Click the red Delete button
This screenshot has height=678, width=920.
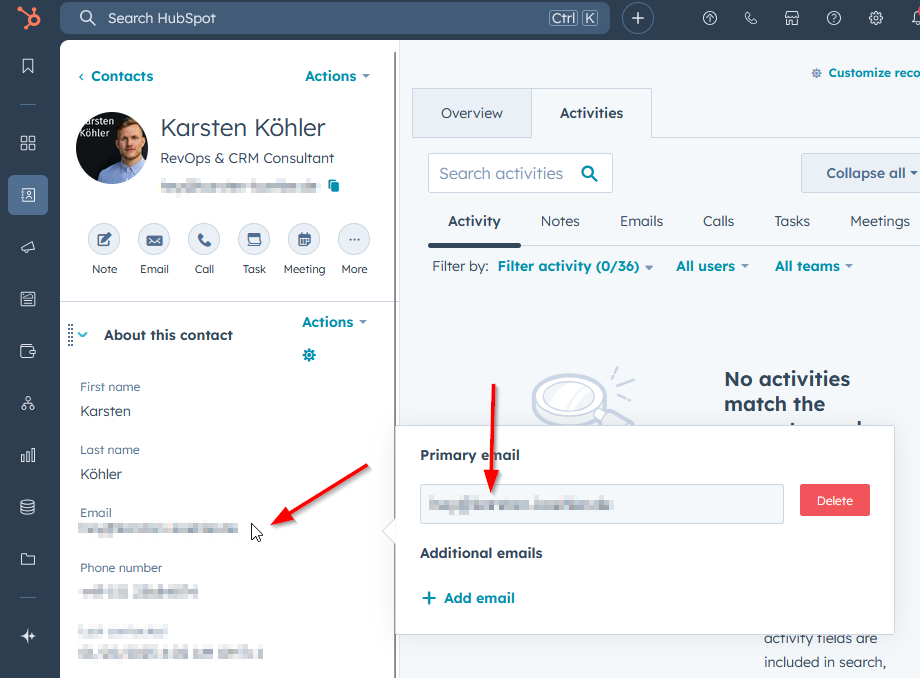pyautogui.click(x=834, y=500)
